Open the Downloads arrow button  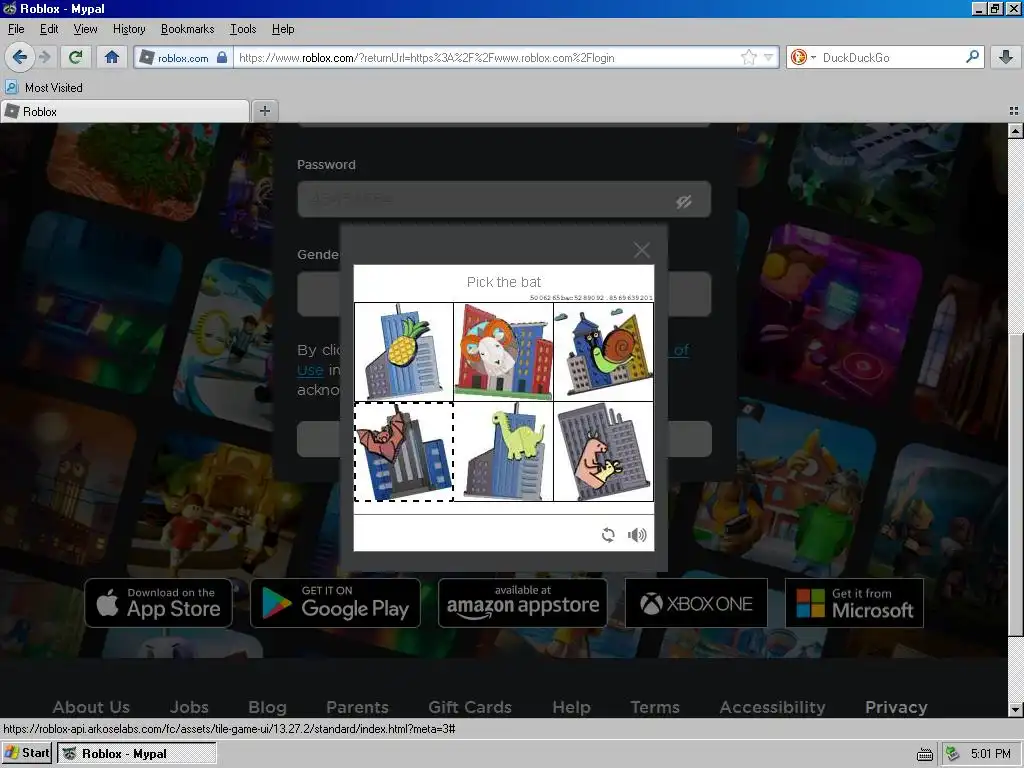click(1006, 57)
